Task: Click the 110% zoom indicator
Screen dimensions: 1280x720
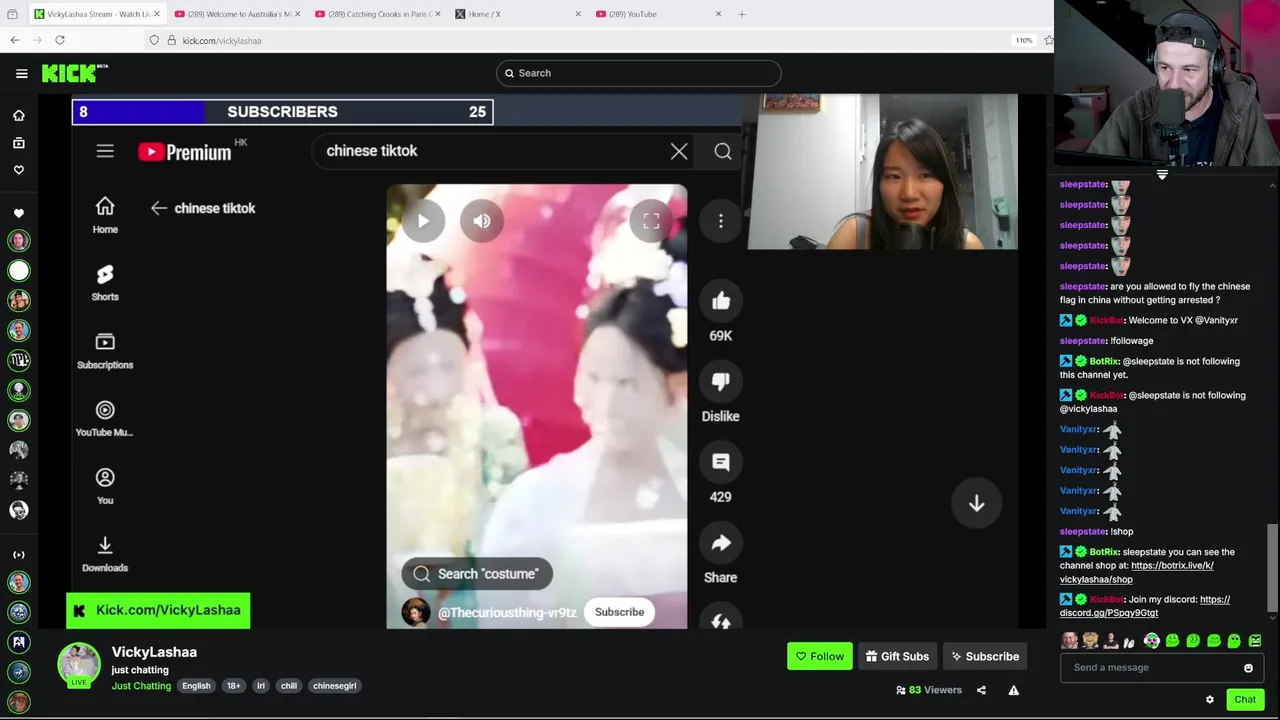Action: (x=1024, y=41)
